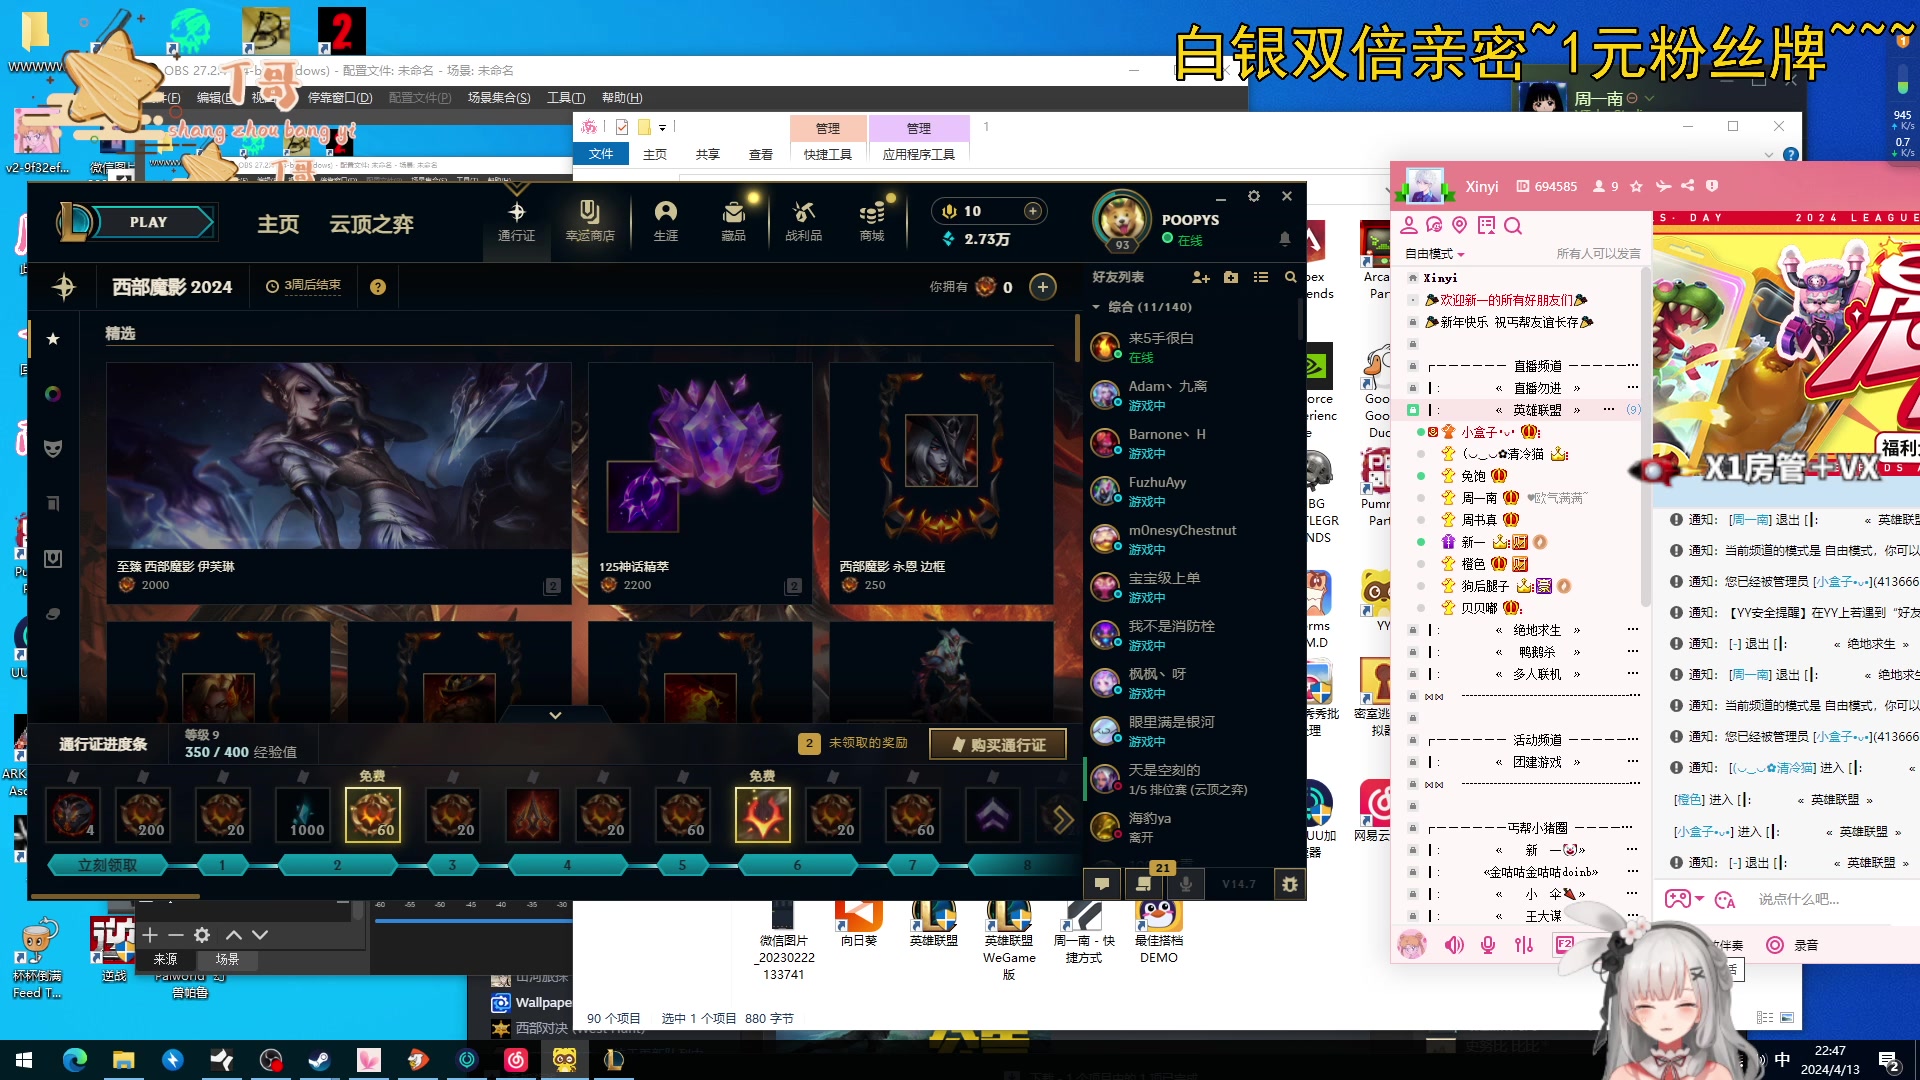Image resolution: width=1920 pixels, height=1080 pixels.
Task: Click the OBS add source plus button
Action: [x=150, y=935]
